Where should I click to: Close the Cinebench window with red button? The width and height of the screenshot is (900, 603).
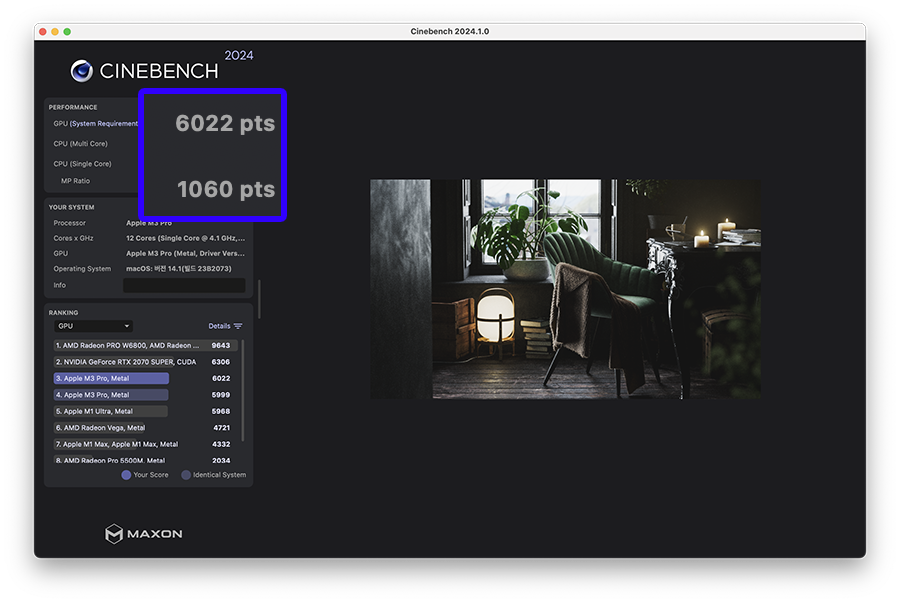(x=43, y=32)
